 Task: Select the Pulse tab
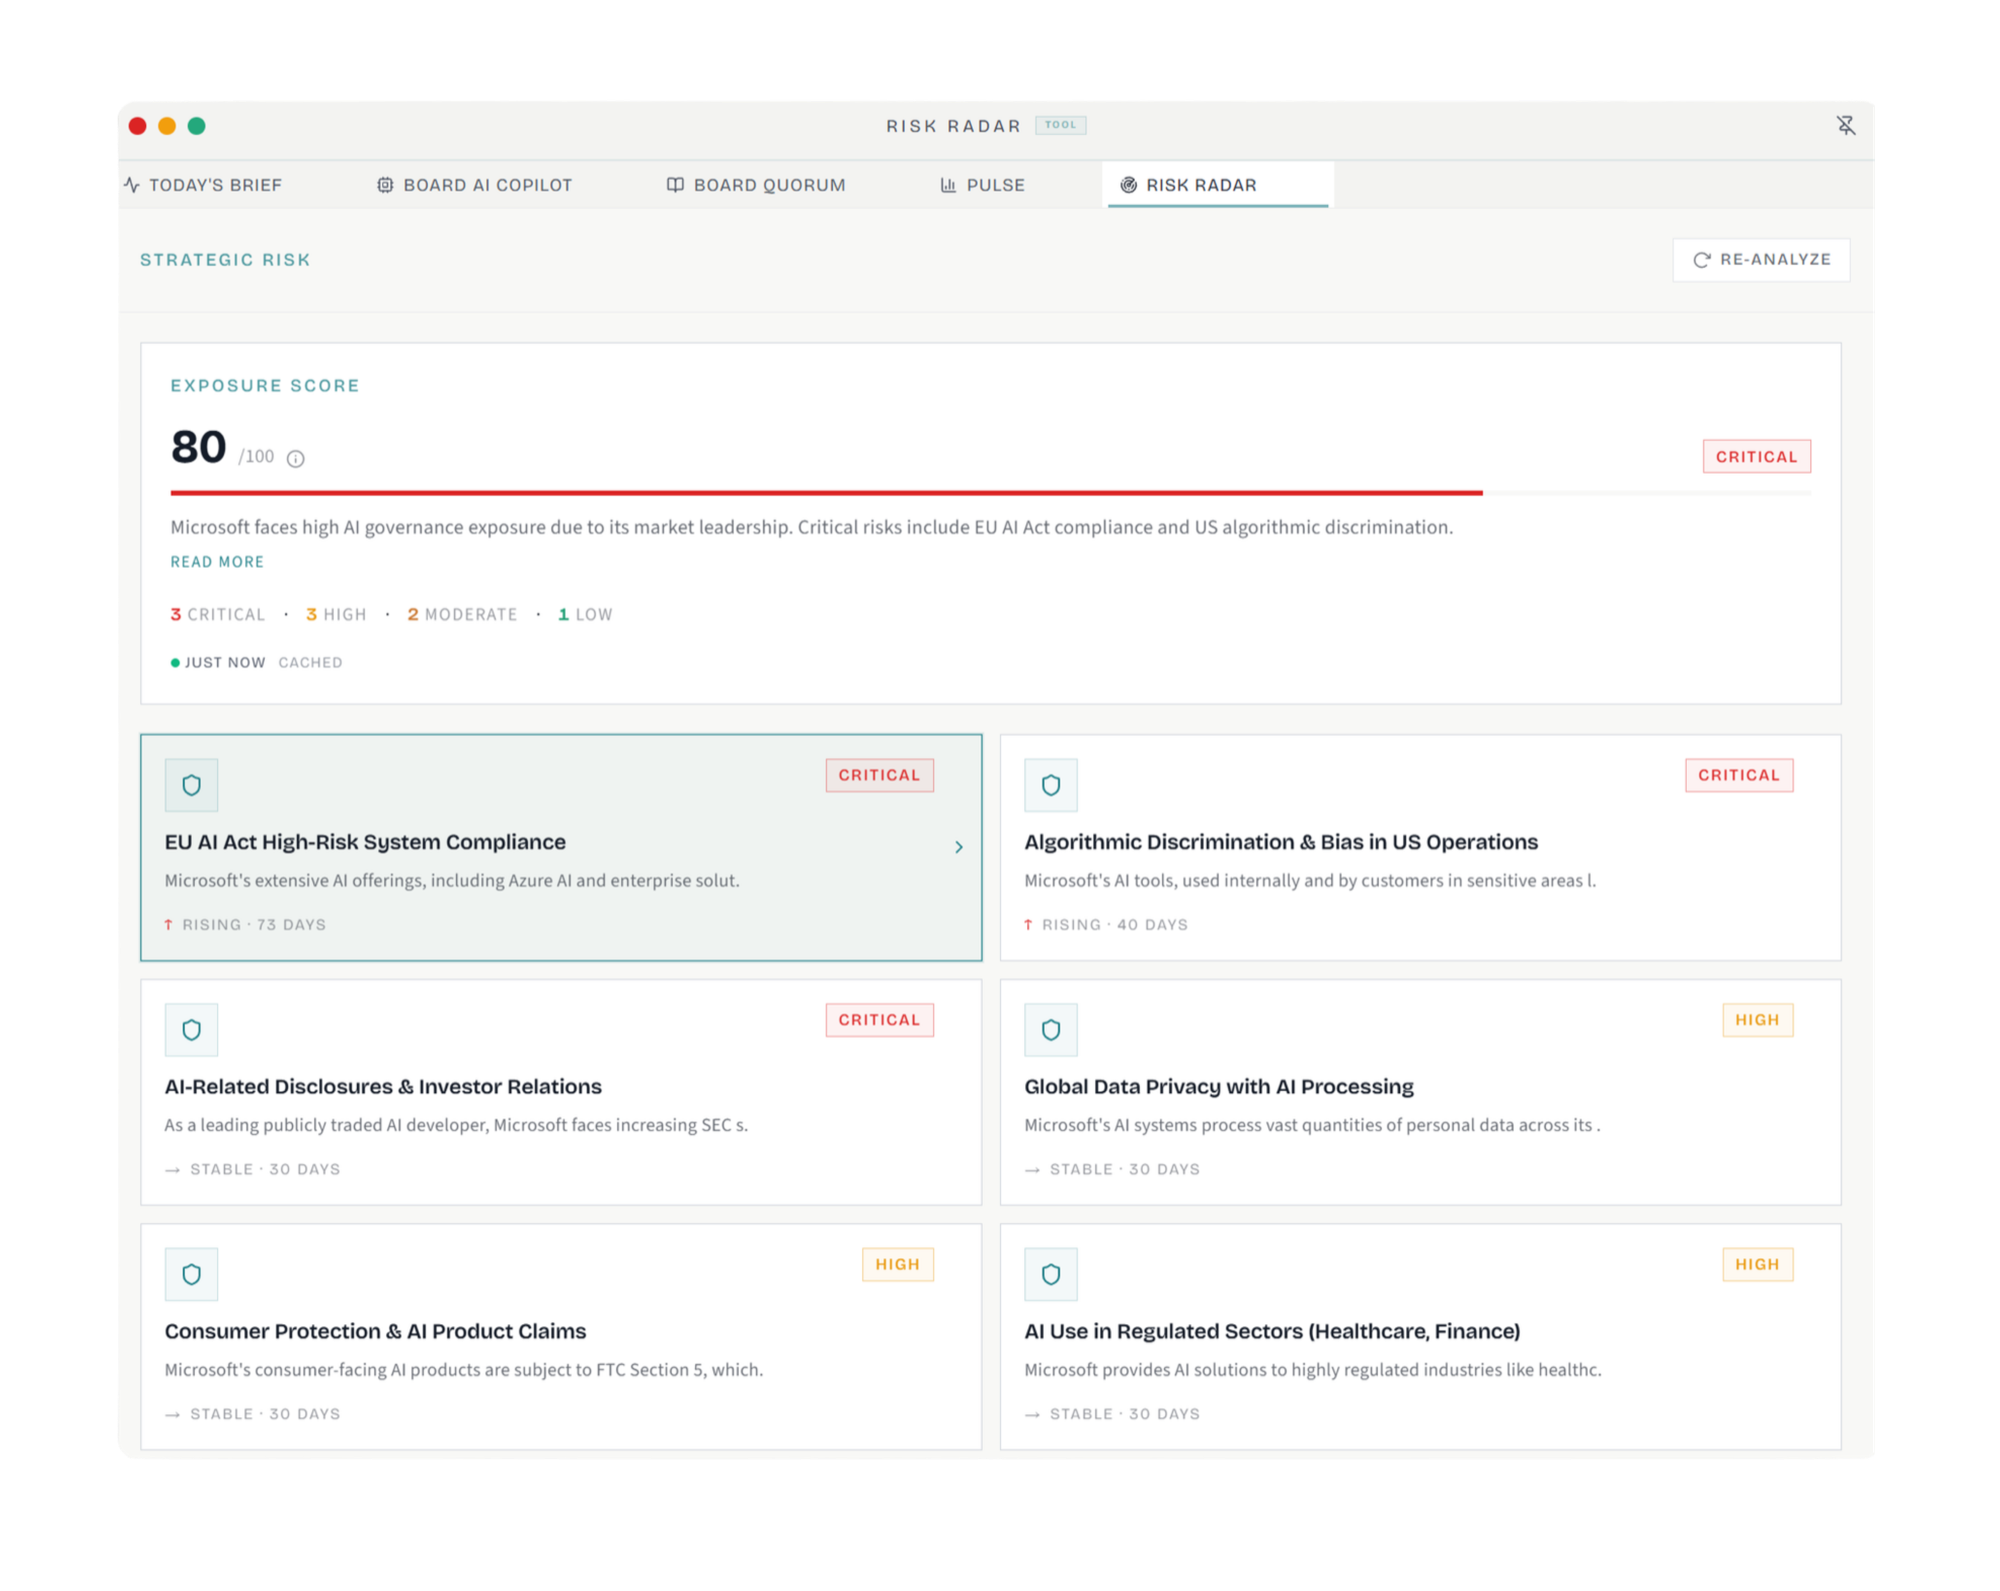click(982, 185)
